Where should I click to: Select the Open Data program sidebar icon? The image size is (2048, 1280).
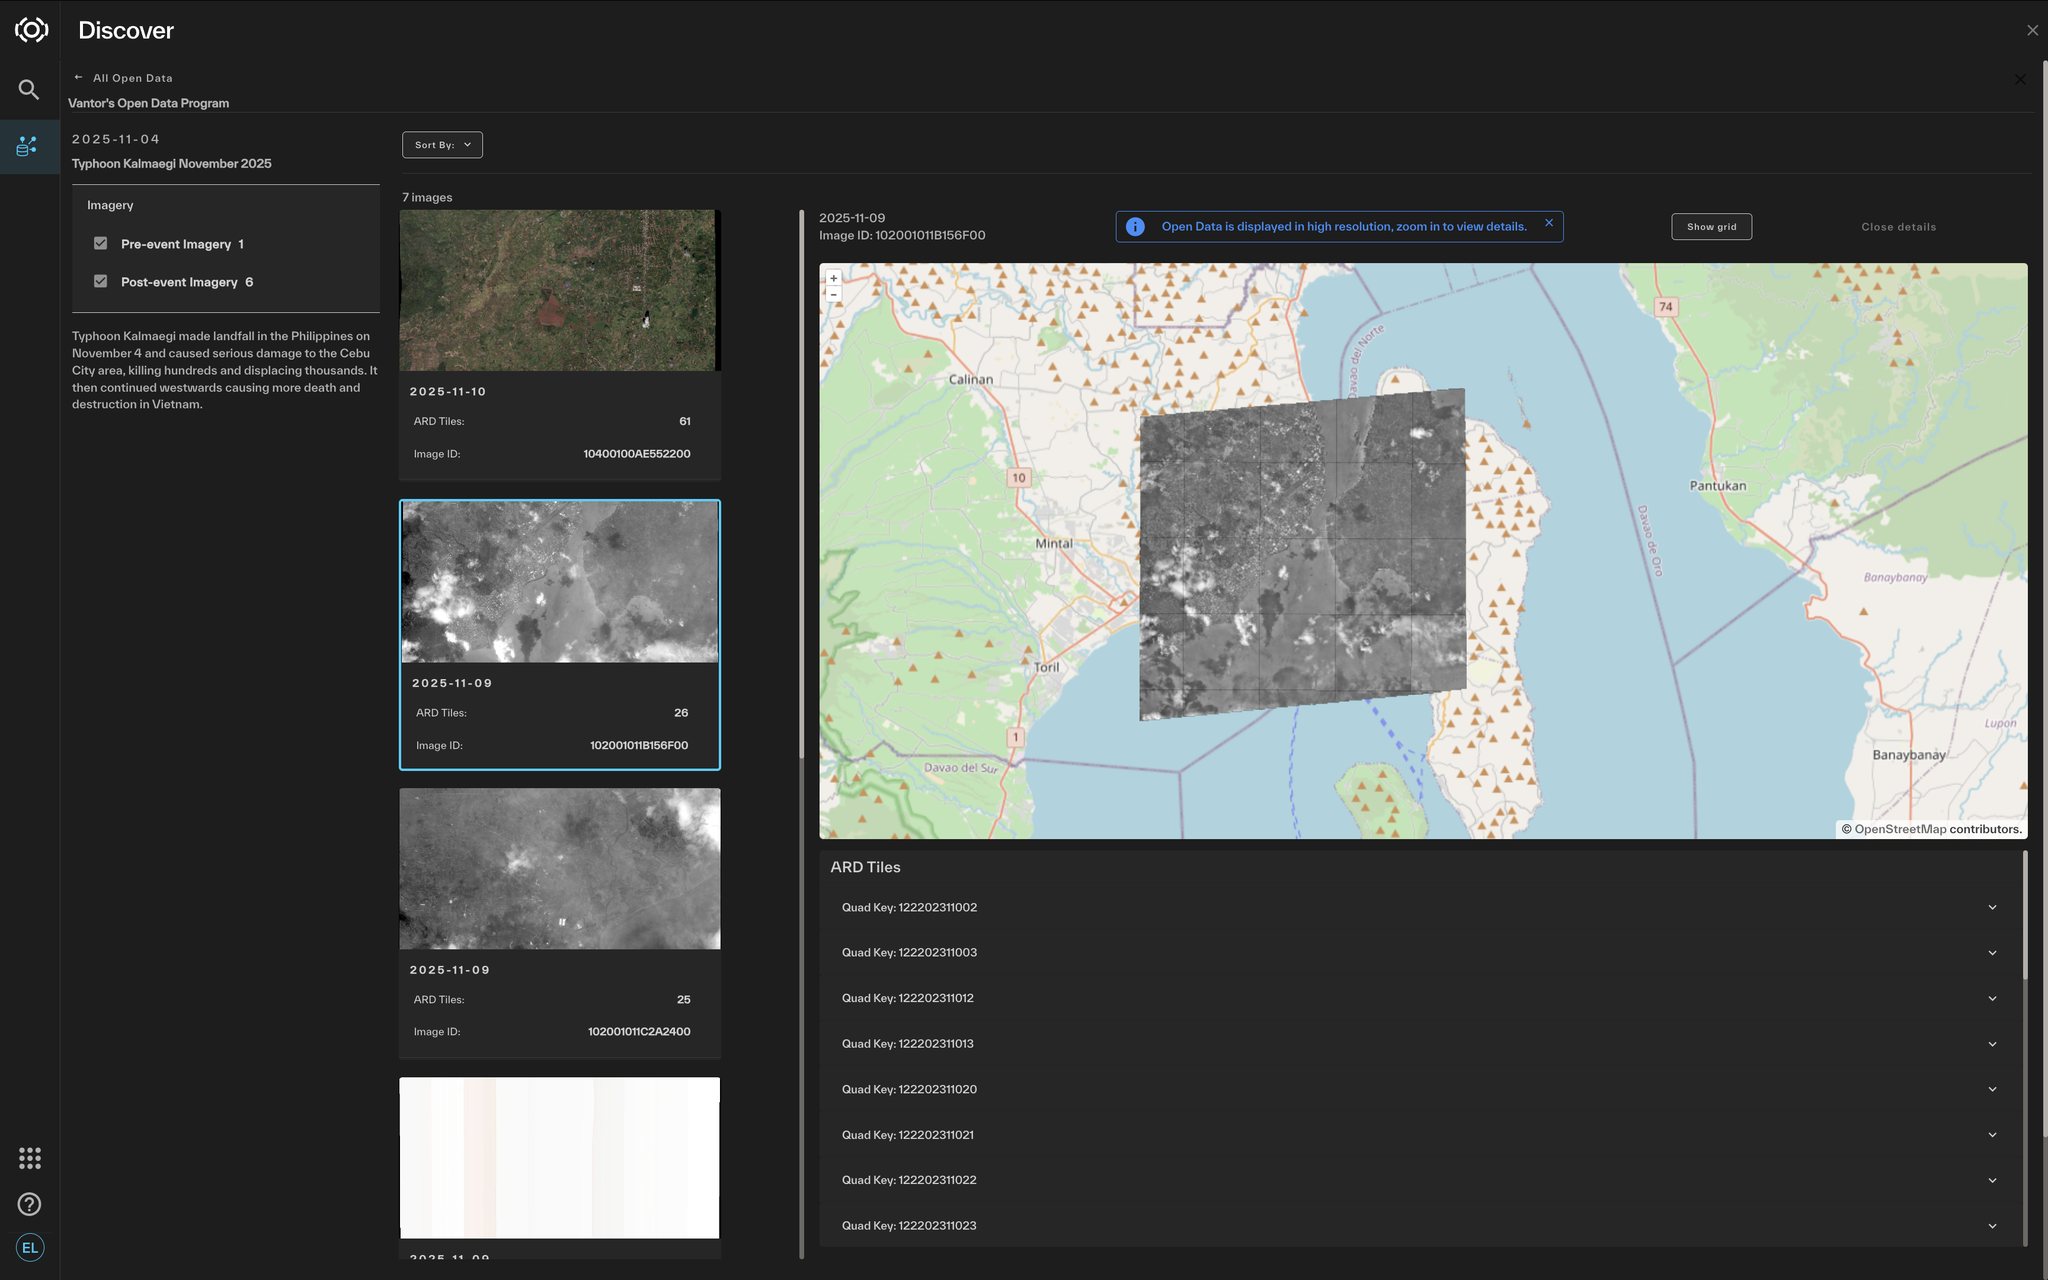(x=29, y=147)
